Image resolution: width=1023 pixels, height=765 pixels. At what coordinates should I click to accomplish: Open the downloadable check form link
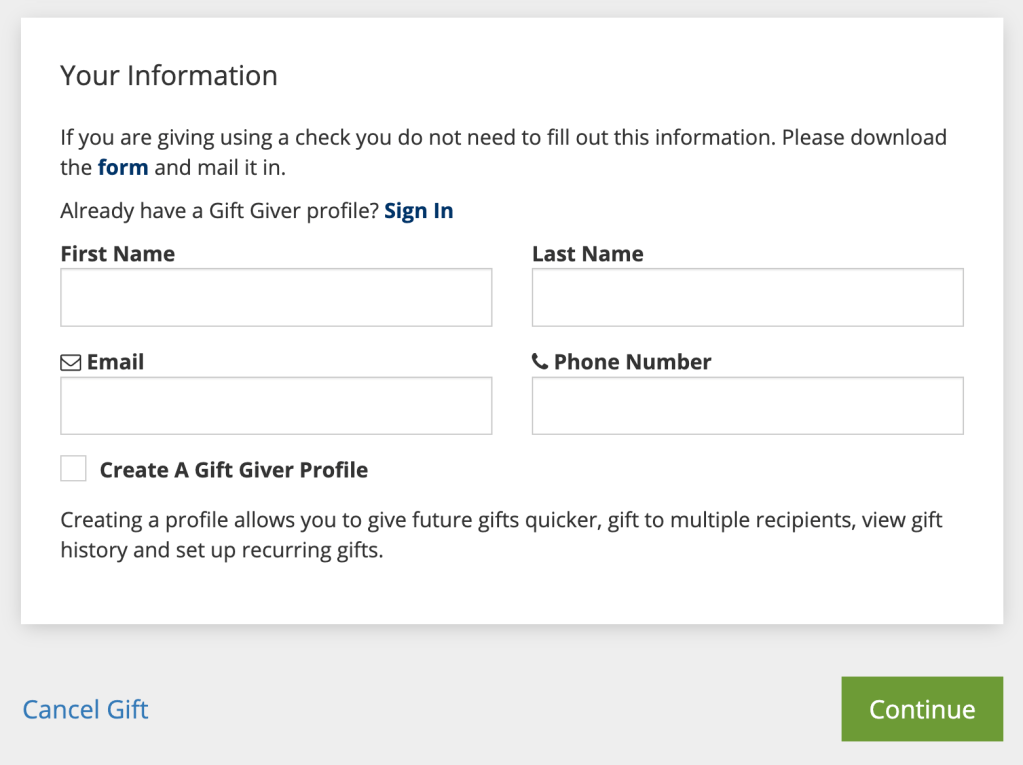pos(122,167)
